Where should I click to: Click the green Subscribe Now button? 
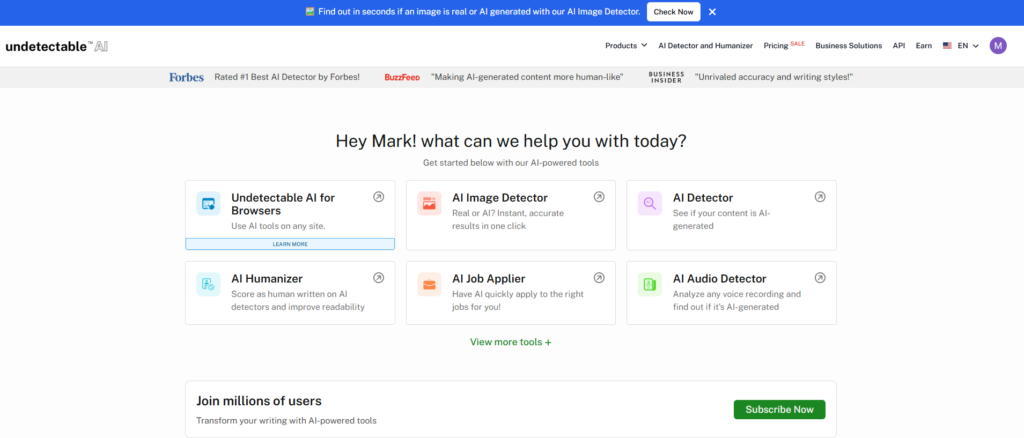coord(779,409)
